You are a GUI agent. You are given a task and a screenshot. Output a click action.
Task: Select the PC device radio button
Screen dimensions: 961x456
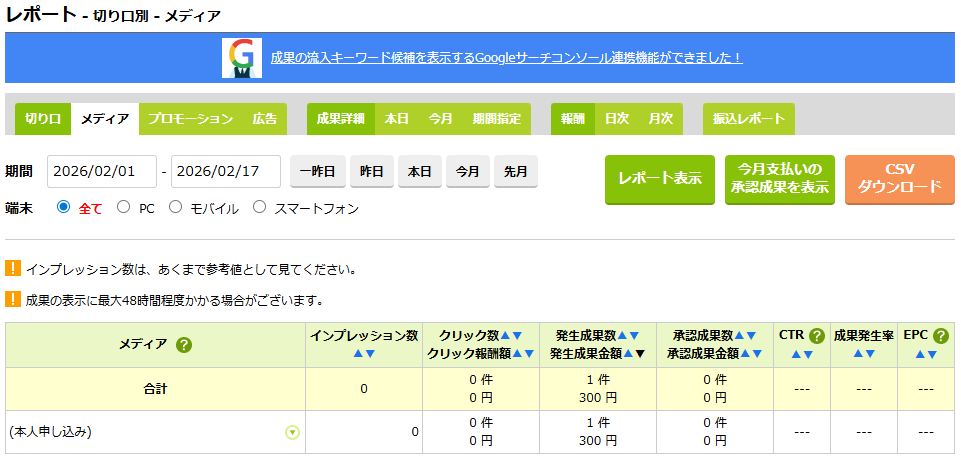click(123, 207)
